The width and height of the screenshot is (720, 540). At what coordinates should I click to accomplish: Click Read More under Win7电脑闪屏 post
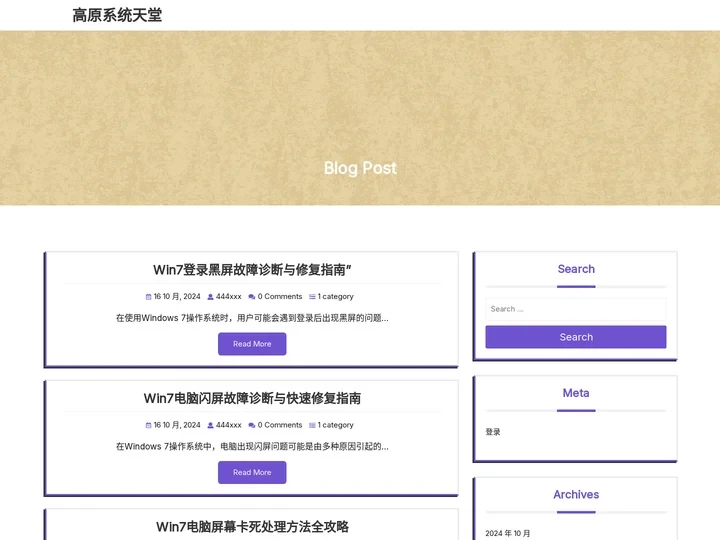pos(252,472)
